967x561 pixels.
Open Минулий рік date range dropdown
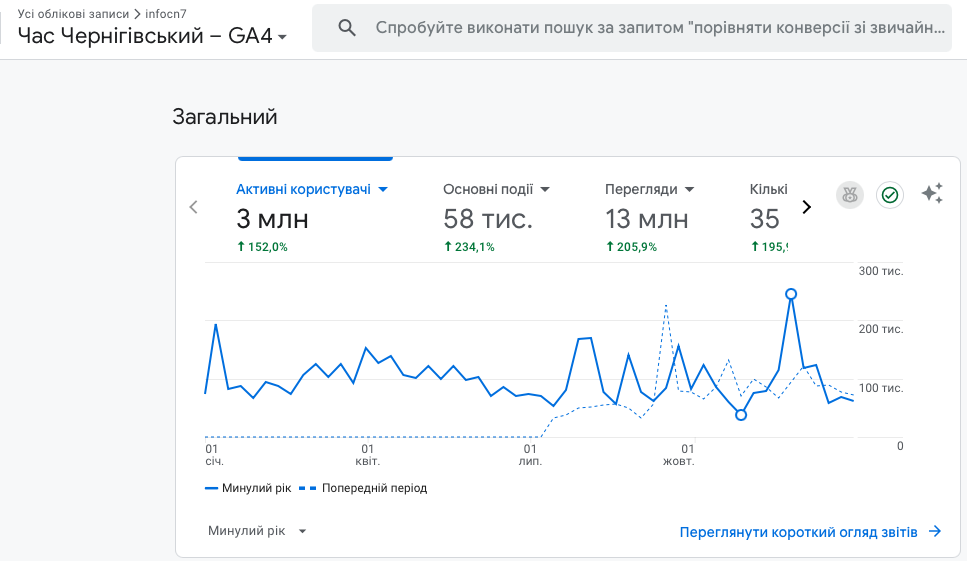[257, 531]
